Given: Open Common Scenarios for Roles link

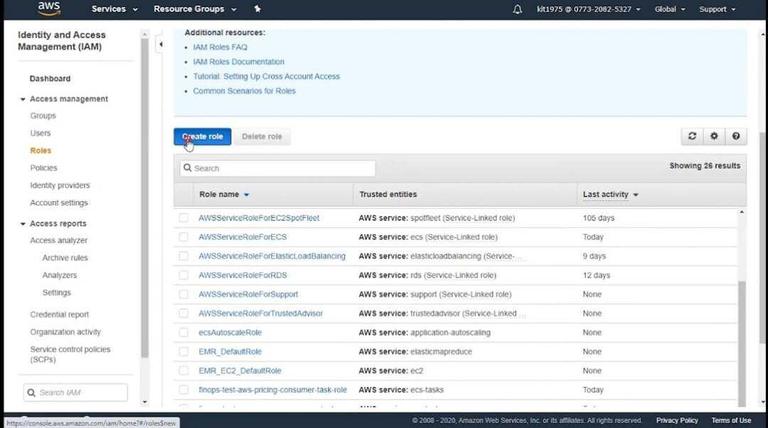Looking at the screenshot, I should (244, 91).
